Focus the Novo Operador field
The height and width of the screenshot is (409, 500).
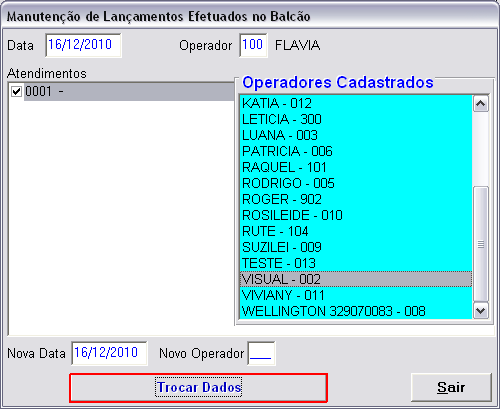261,353
